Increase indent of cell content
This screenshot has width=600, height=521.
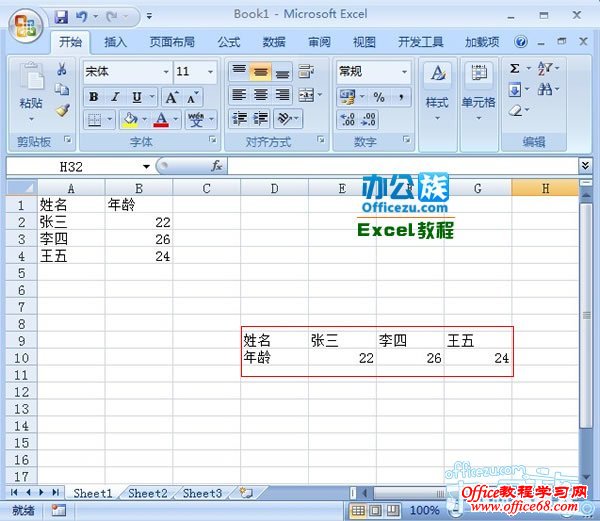point(261,119)
